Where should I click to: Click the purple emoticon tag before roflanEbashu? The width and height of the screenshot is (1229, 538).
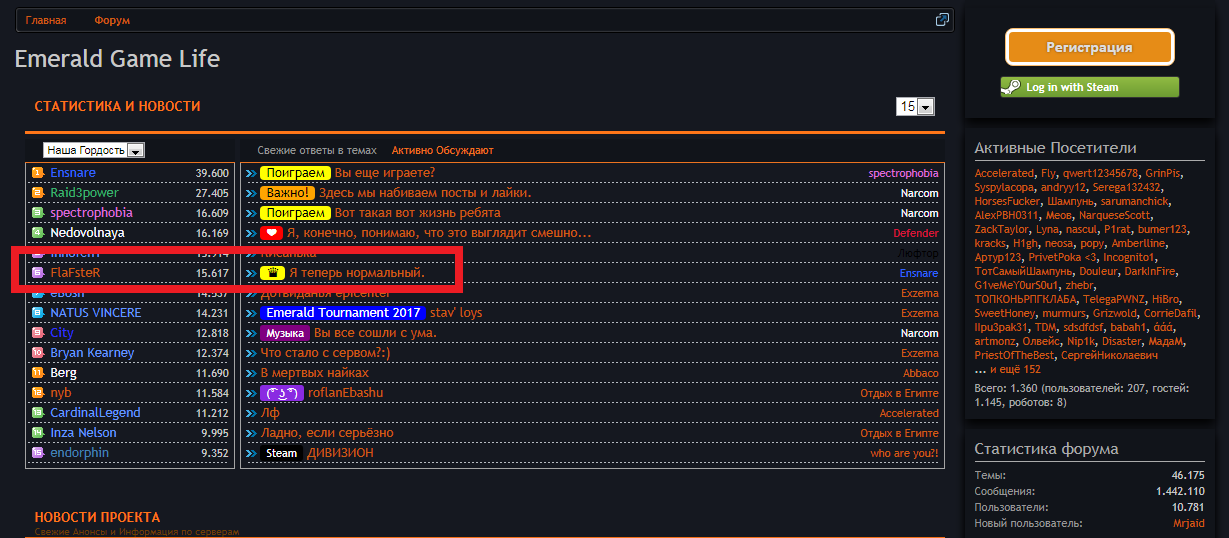(x=281, y=393)
